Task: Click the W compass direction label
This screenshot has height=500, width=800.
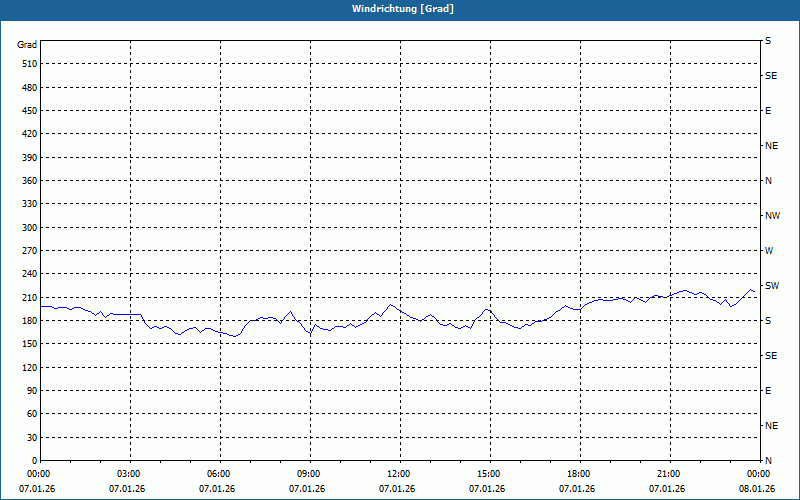Action: coord(769,251)
